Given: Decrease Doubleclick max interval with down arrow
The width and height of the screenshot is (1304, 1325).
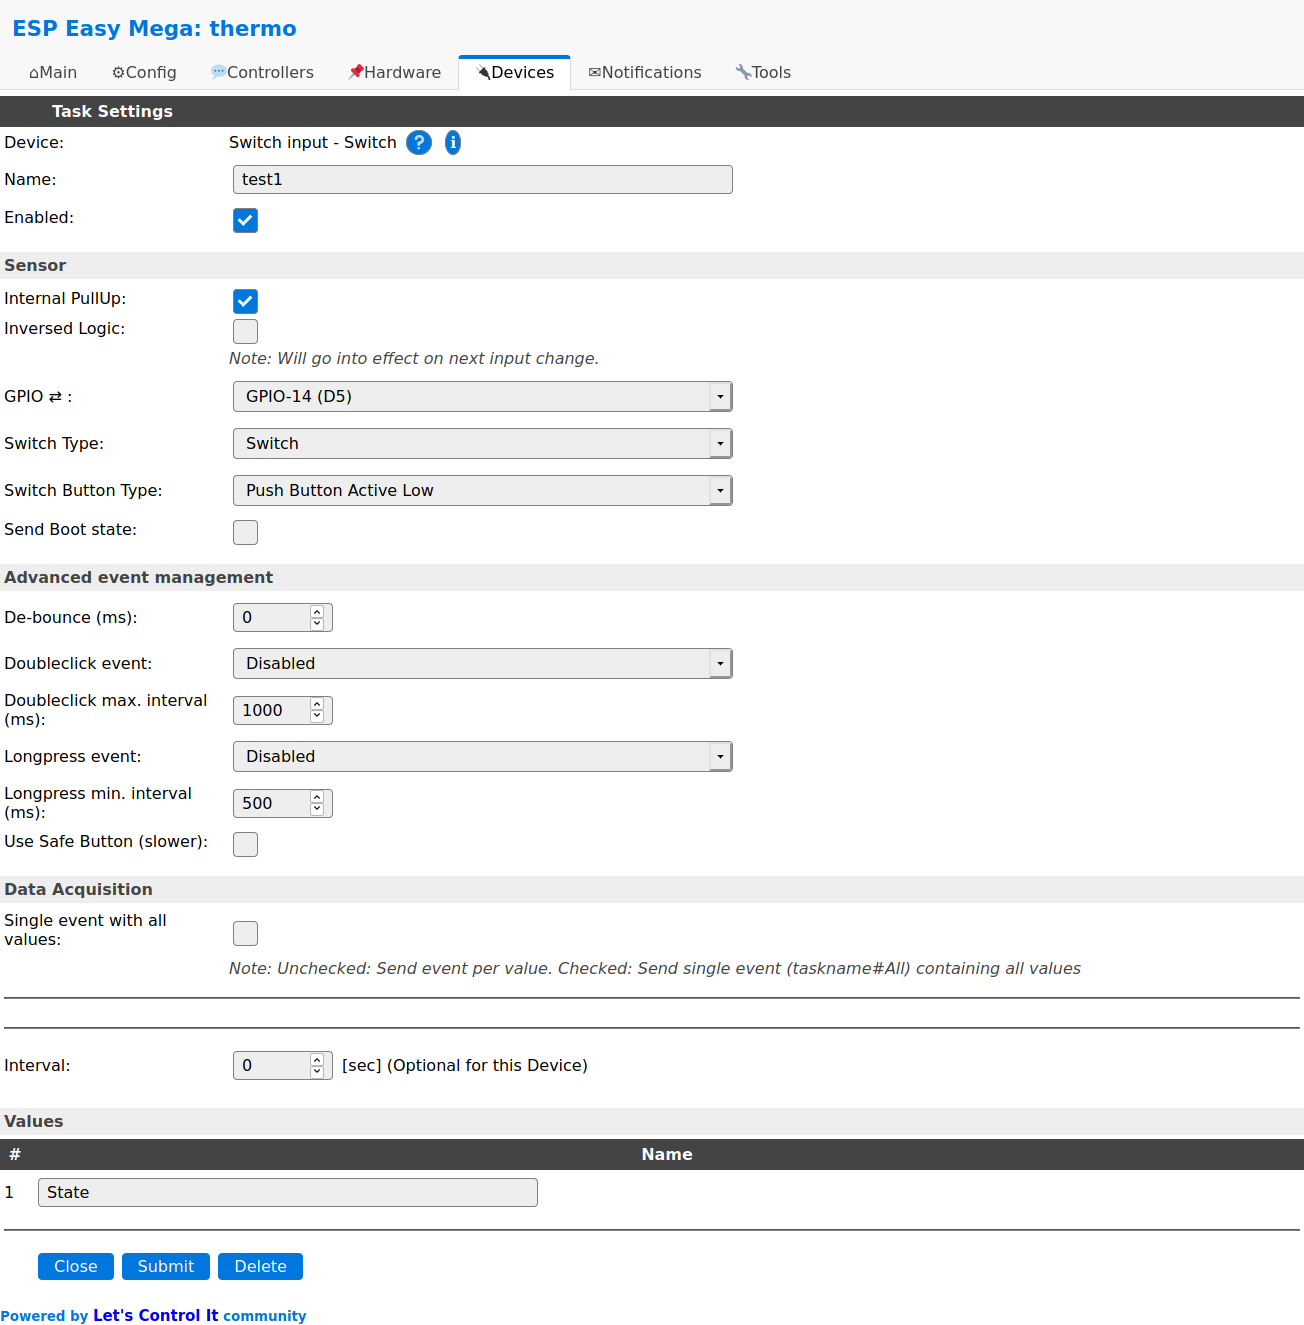Looking at the screenshot, I should point(317,717).
